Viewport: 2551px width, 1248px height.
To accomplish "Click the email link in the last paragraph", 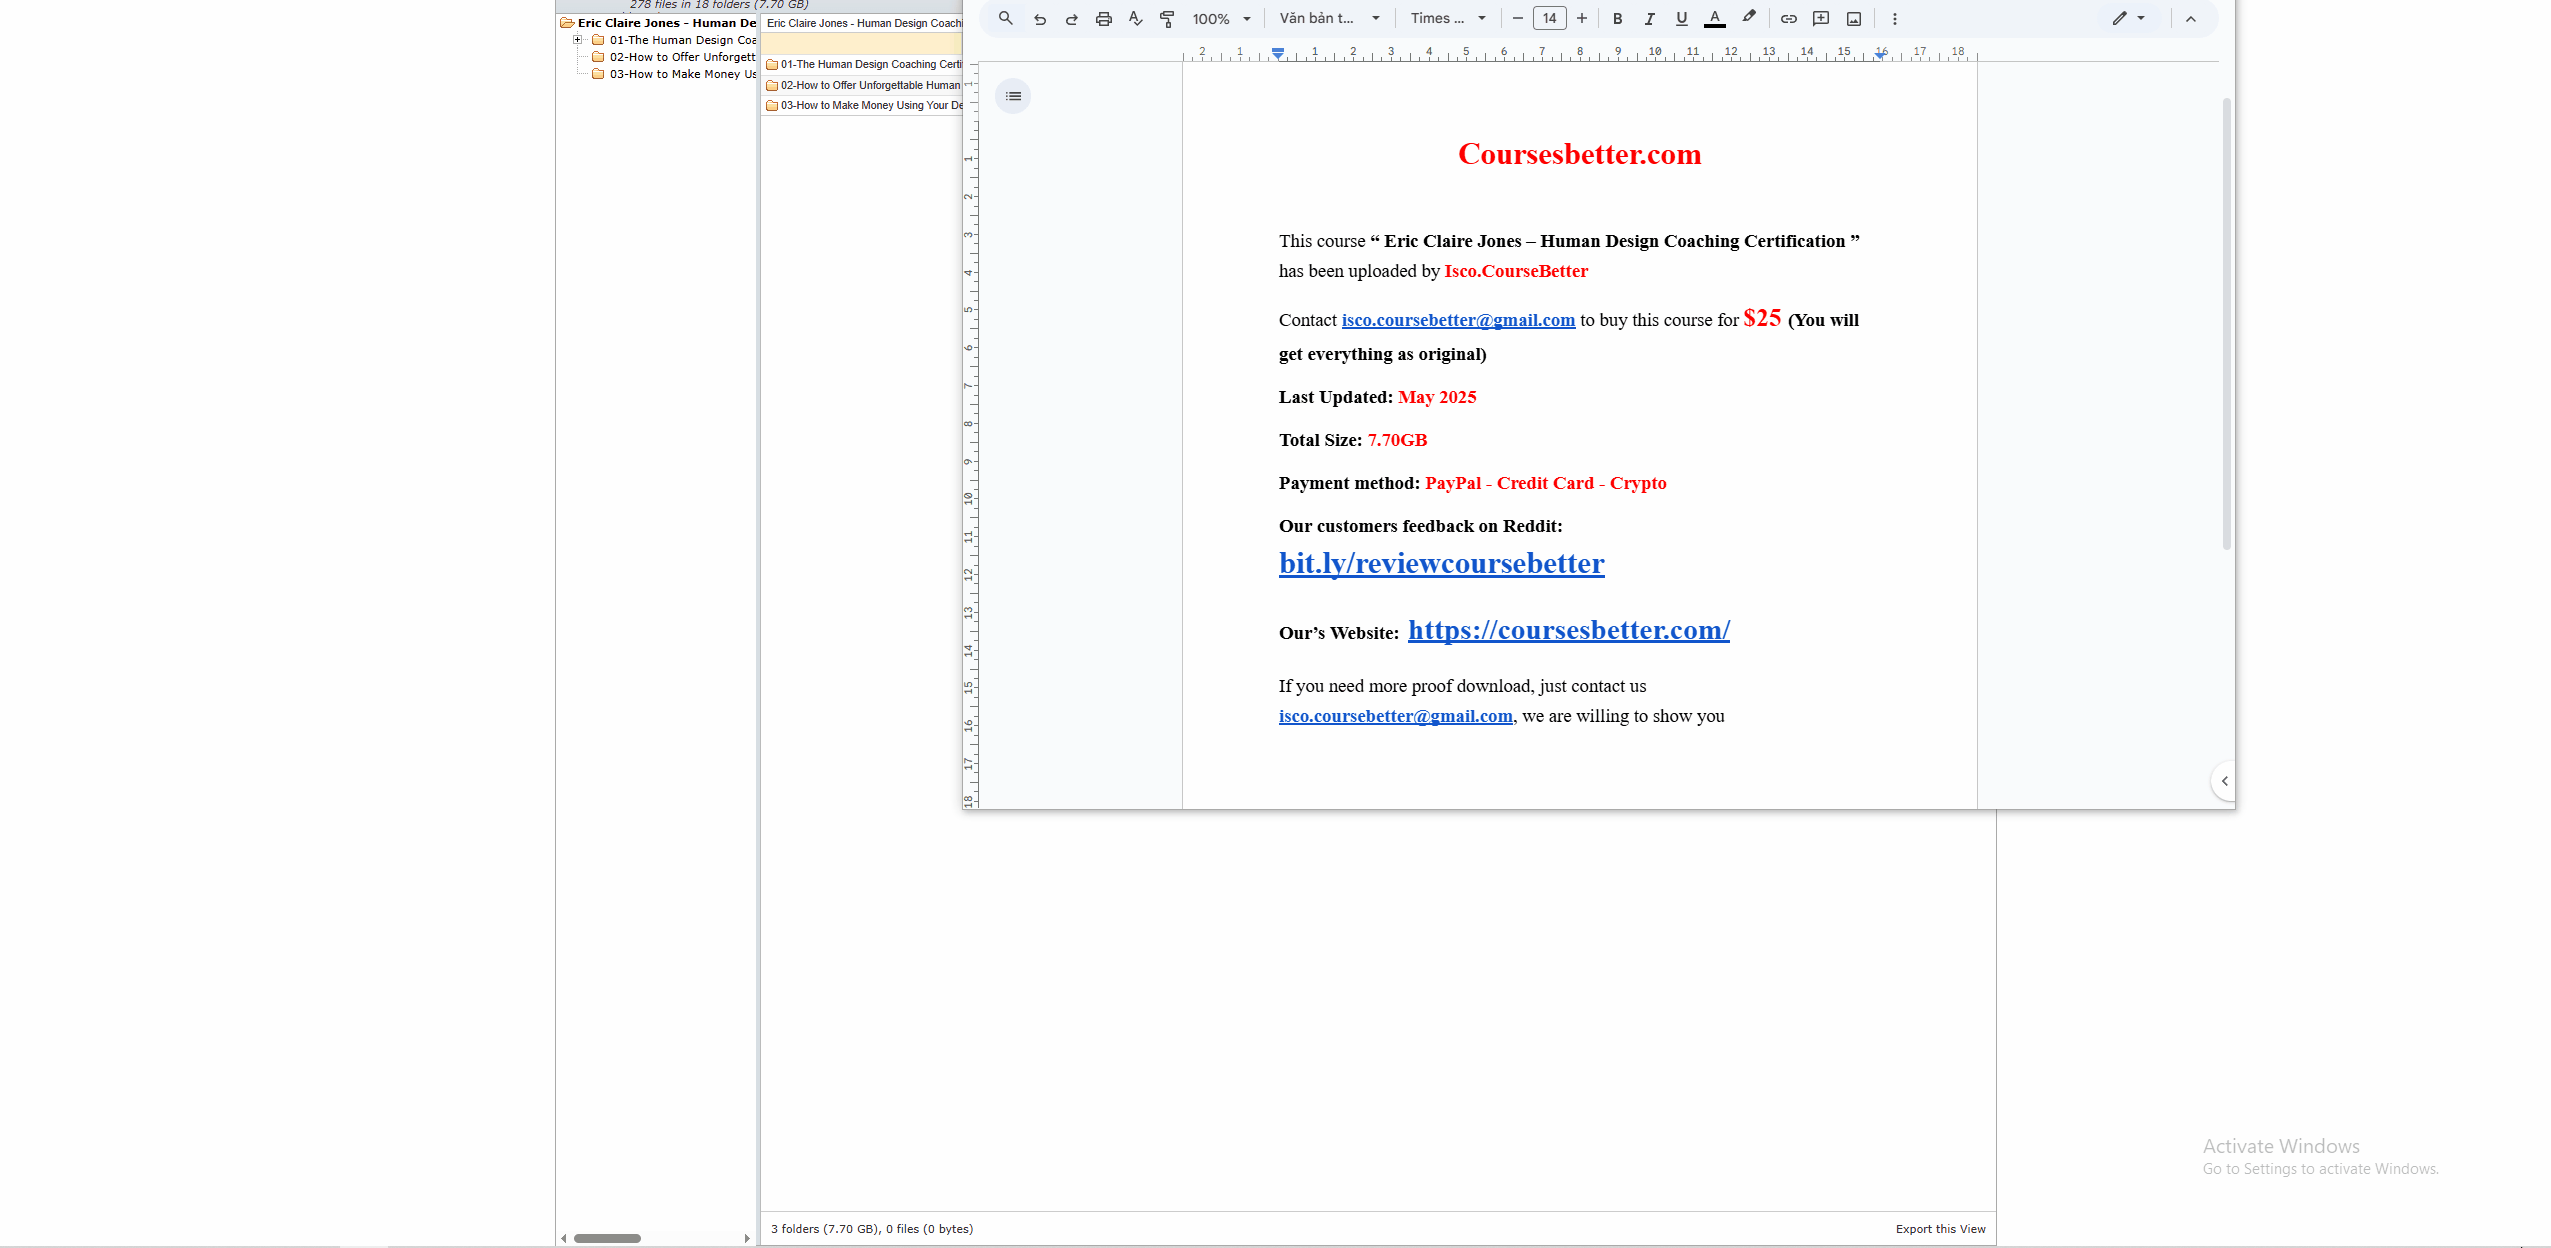I will tap(1395, 716).
